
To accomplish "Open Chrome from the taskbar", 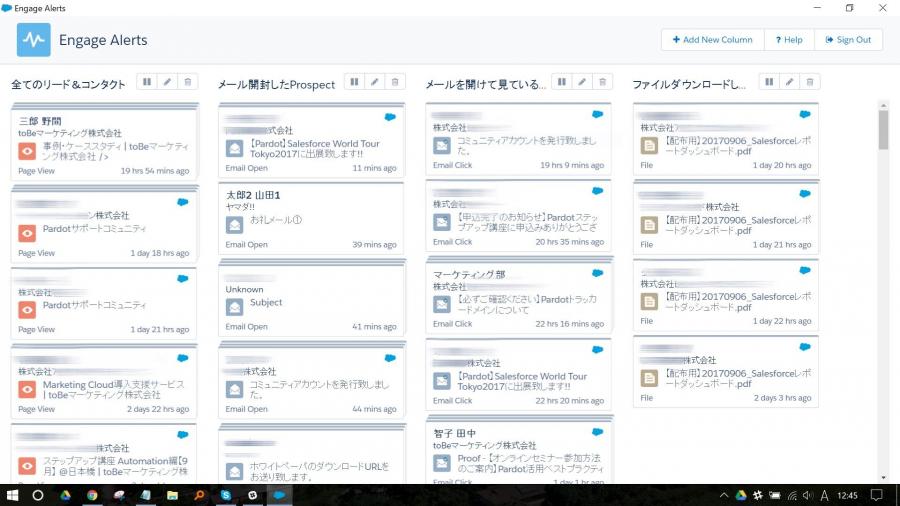I will coord(92,495).
